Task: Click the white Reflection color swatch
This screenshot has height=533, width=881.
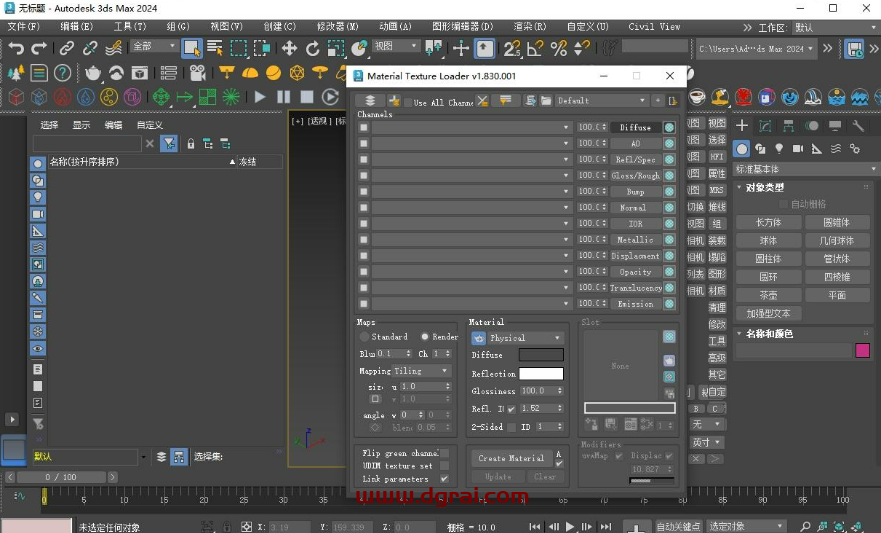Action: [541, 373]
